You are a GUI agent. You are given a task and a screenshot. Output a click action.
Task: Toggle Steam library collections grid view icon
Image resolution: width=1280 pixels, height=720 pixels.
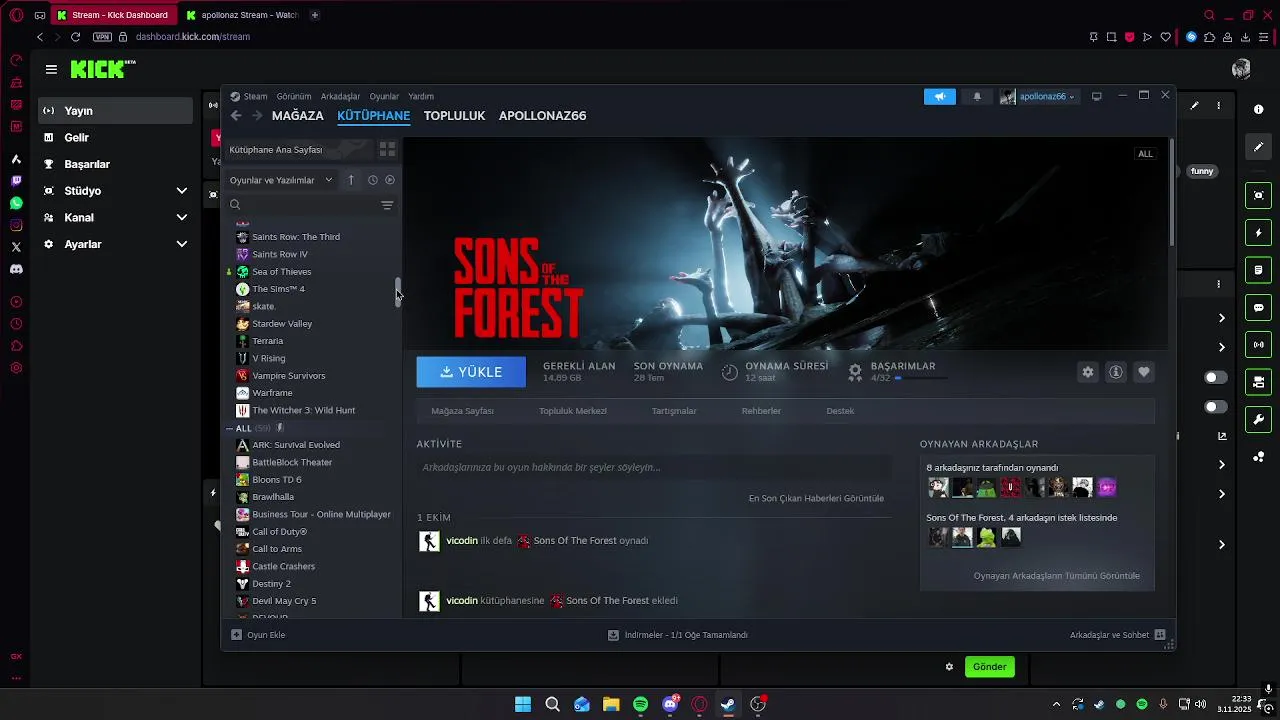point(388,149)
